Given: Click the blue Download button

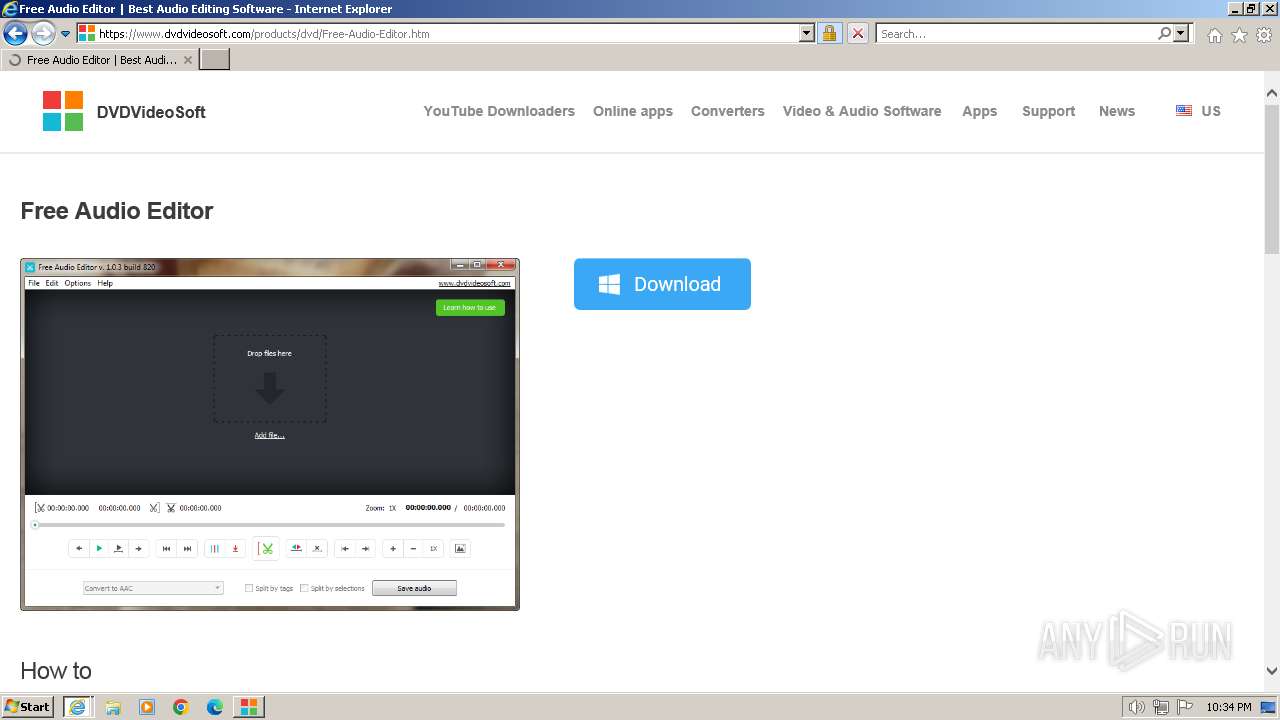Looking at the screenshot, I should click(662, 284).
